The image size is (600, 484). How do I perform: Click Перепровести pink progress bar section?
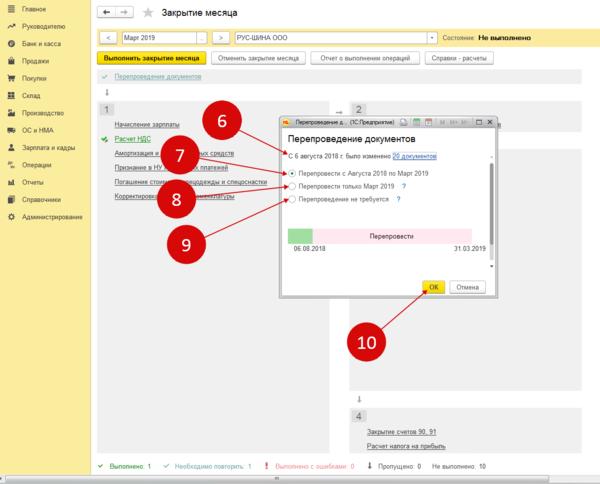pyautogui.click(x=392, y=236)
